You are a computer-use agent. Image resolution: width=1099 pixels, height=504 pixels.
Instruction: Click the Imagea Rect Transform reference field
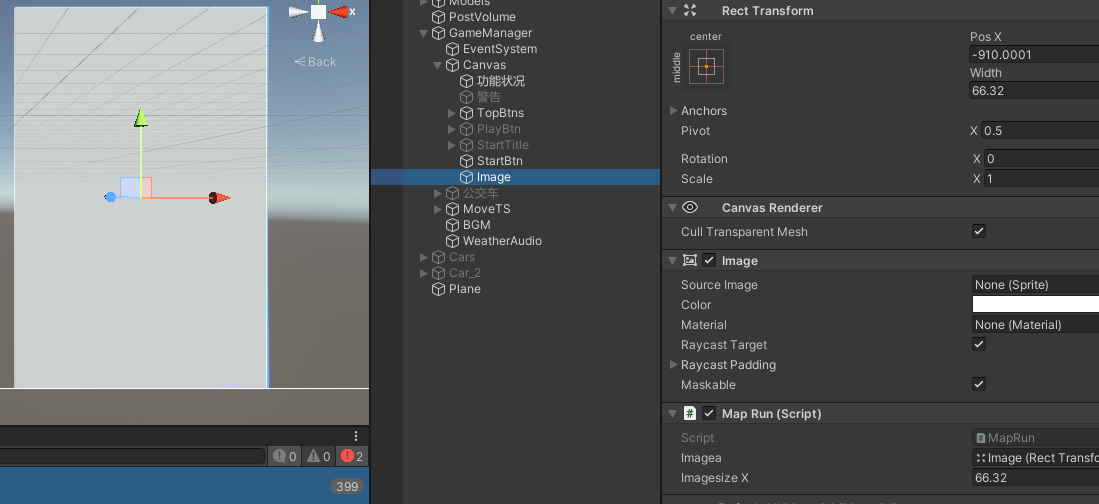(1035, 458)
